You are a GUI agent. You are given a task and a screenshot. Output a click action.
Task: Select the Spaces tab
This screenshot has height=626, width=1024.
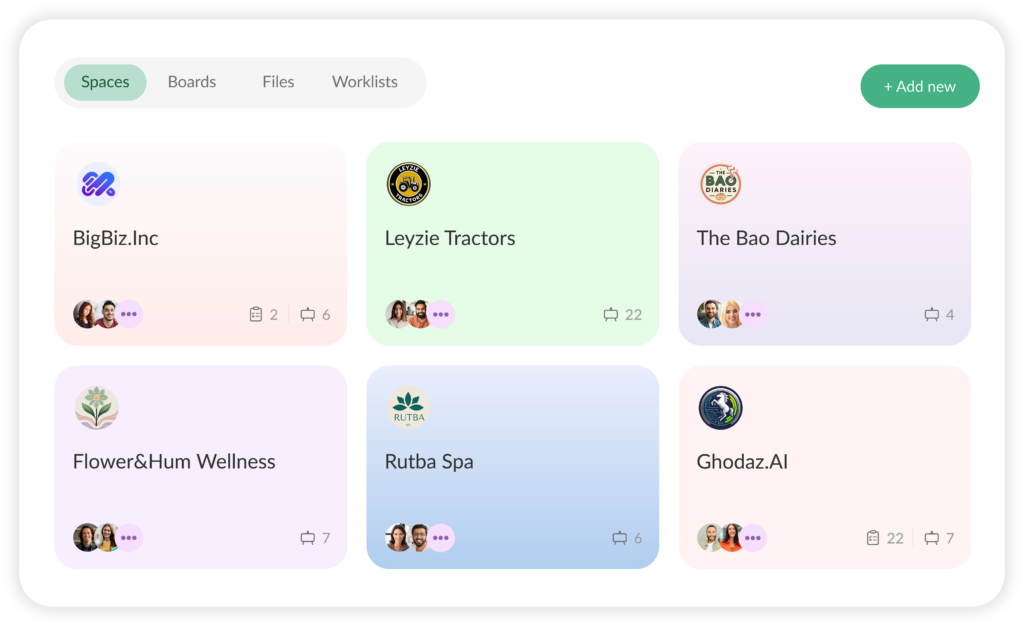[105, 82]
